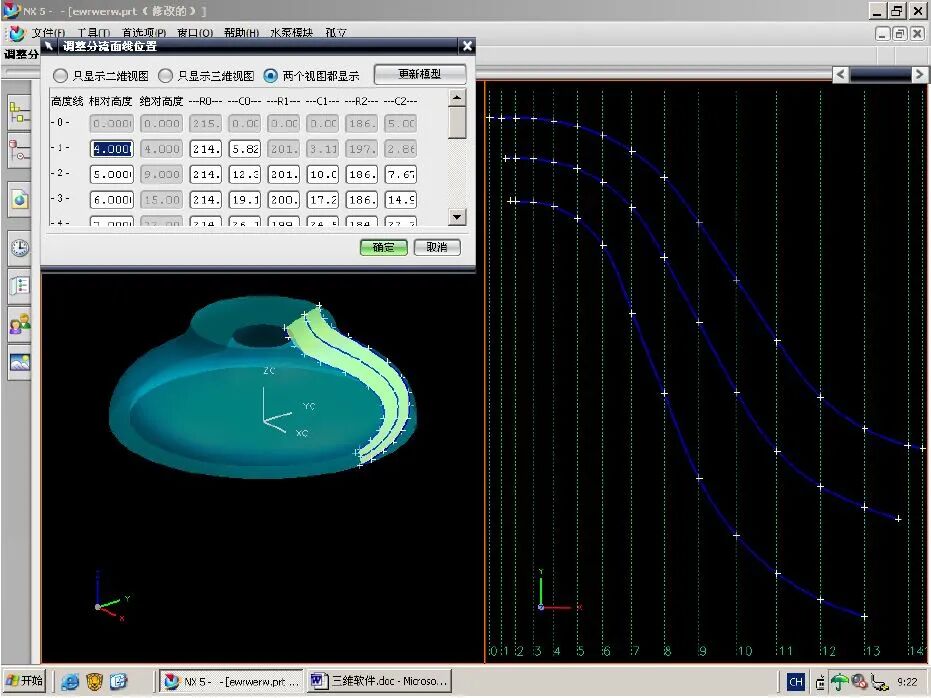The image size is (931, 698).
Task: Launch Internet Explorer from quick launch
Action: point(69,681)
